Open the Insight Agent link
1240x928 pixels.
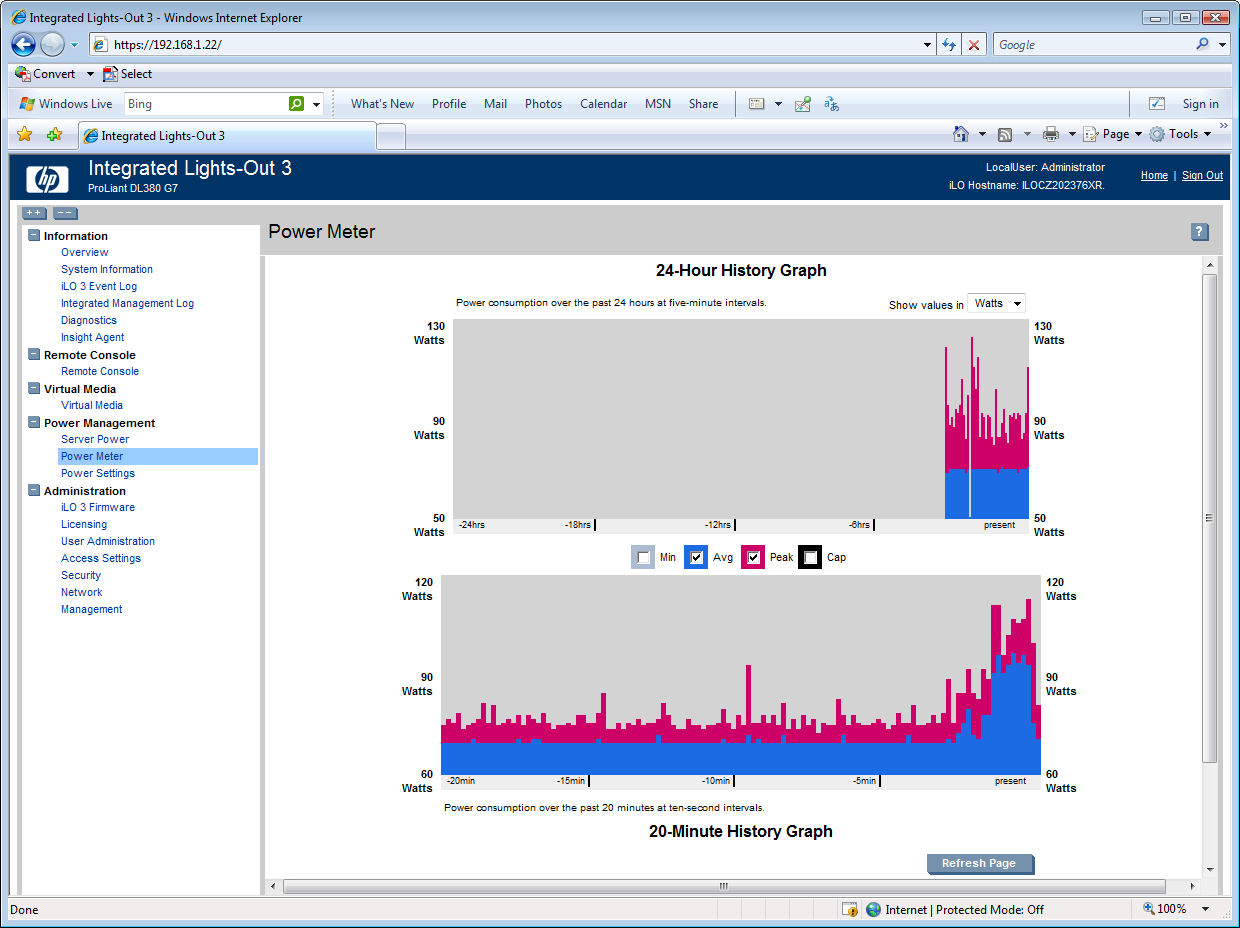click(x=93, y=338)
